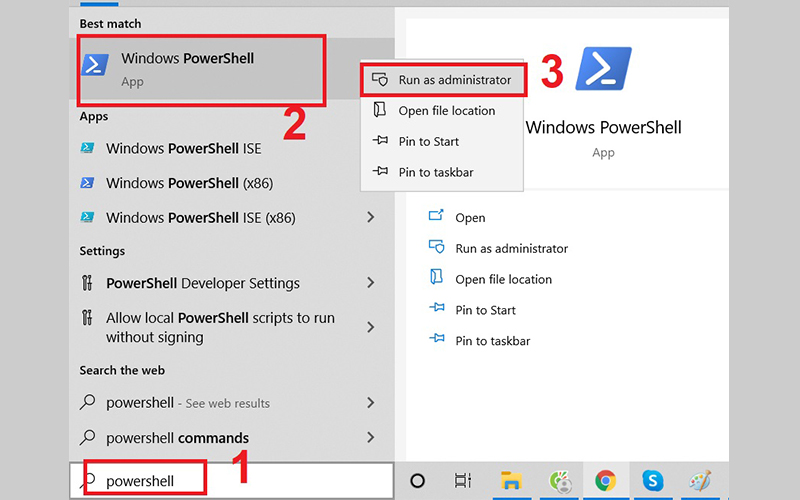Expand PowerShell Developer Settings chevron
Screen dimensions: 800x500
click(371, 283)
